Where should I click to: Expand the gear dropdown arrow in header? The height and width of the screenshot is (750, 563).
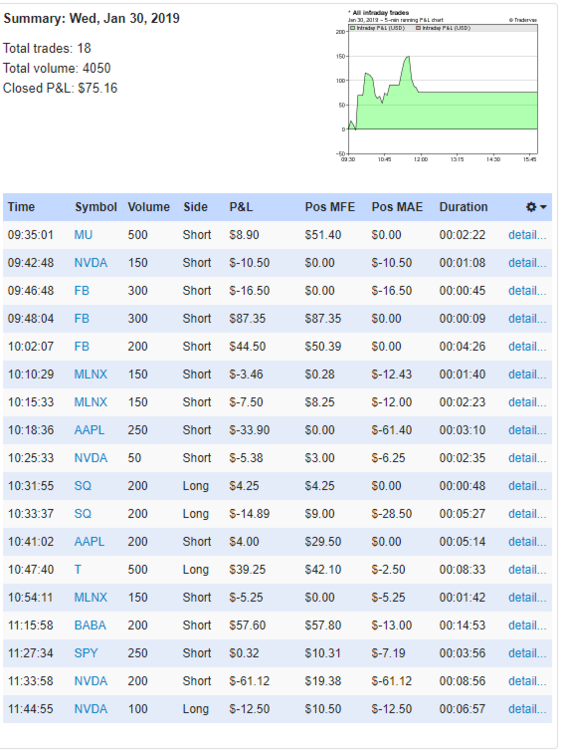point(543,207)
